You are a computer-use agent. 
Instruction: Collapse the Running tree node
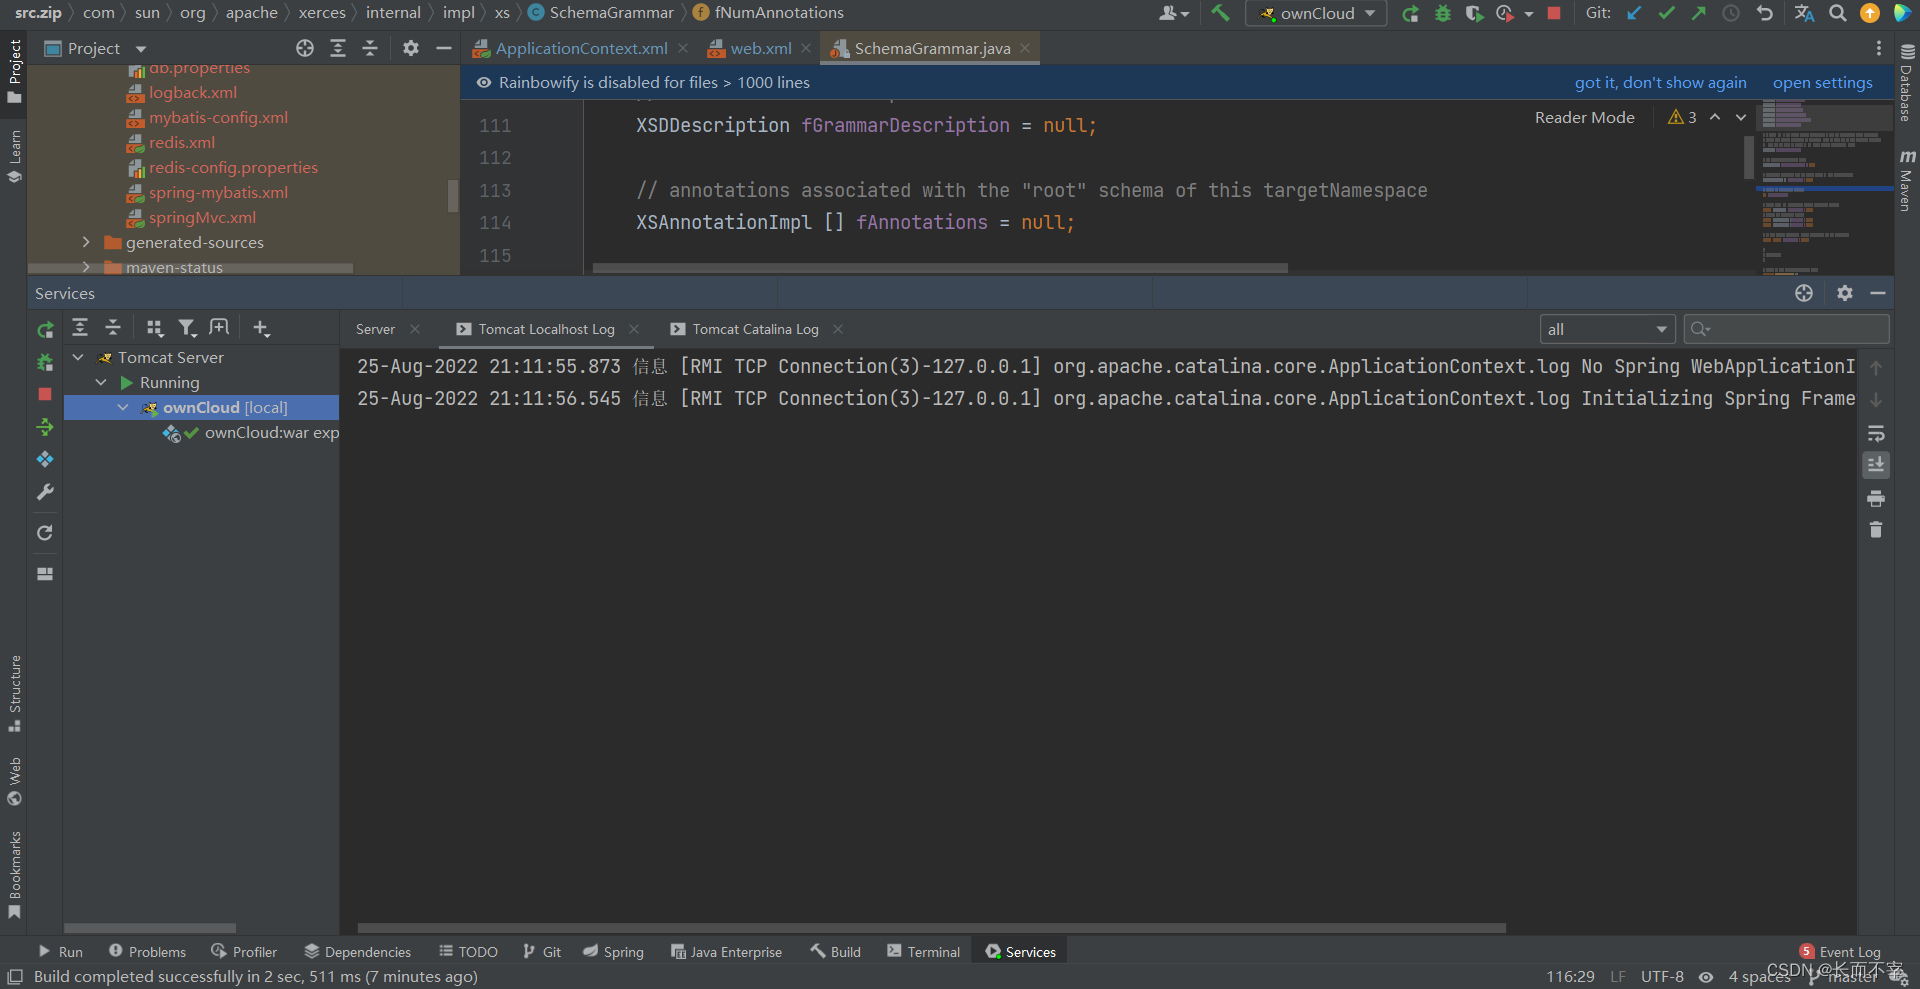101,382
